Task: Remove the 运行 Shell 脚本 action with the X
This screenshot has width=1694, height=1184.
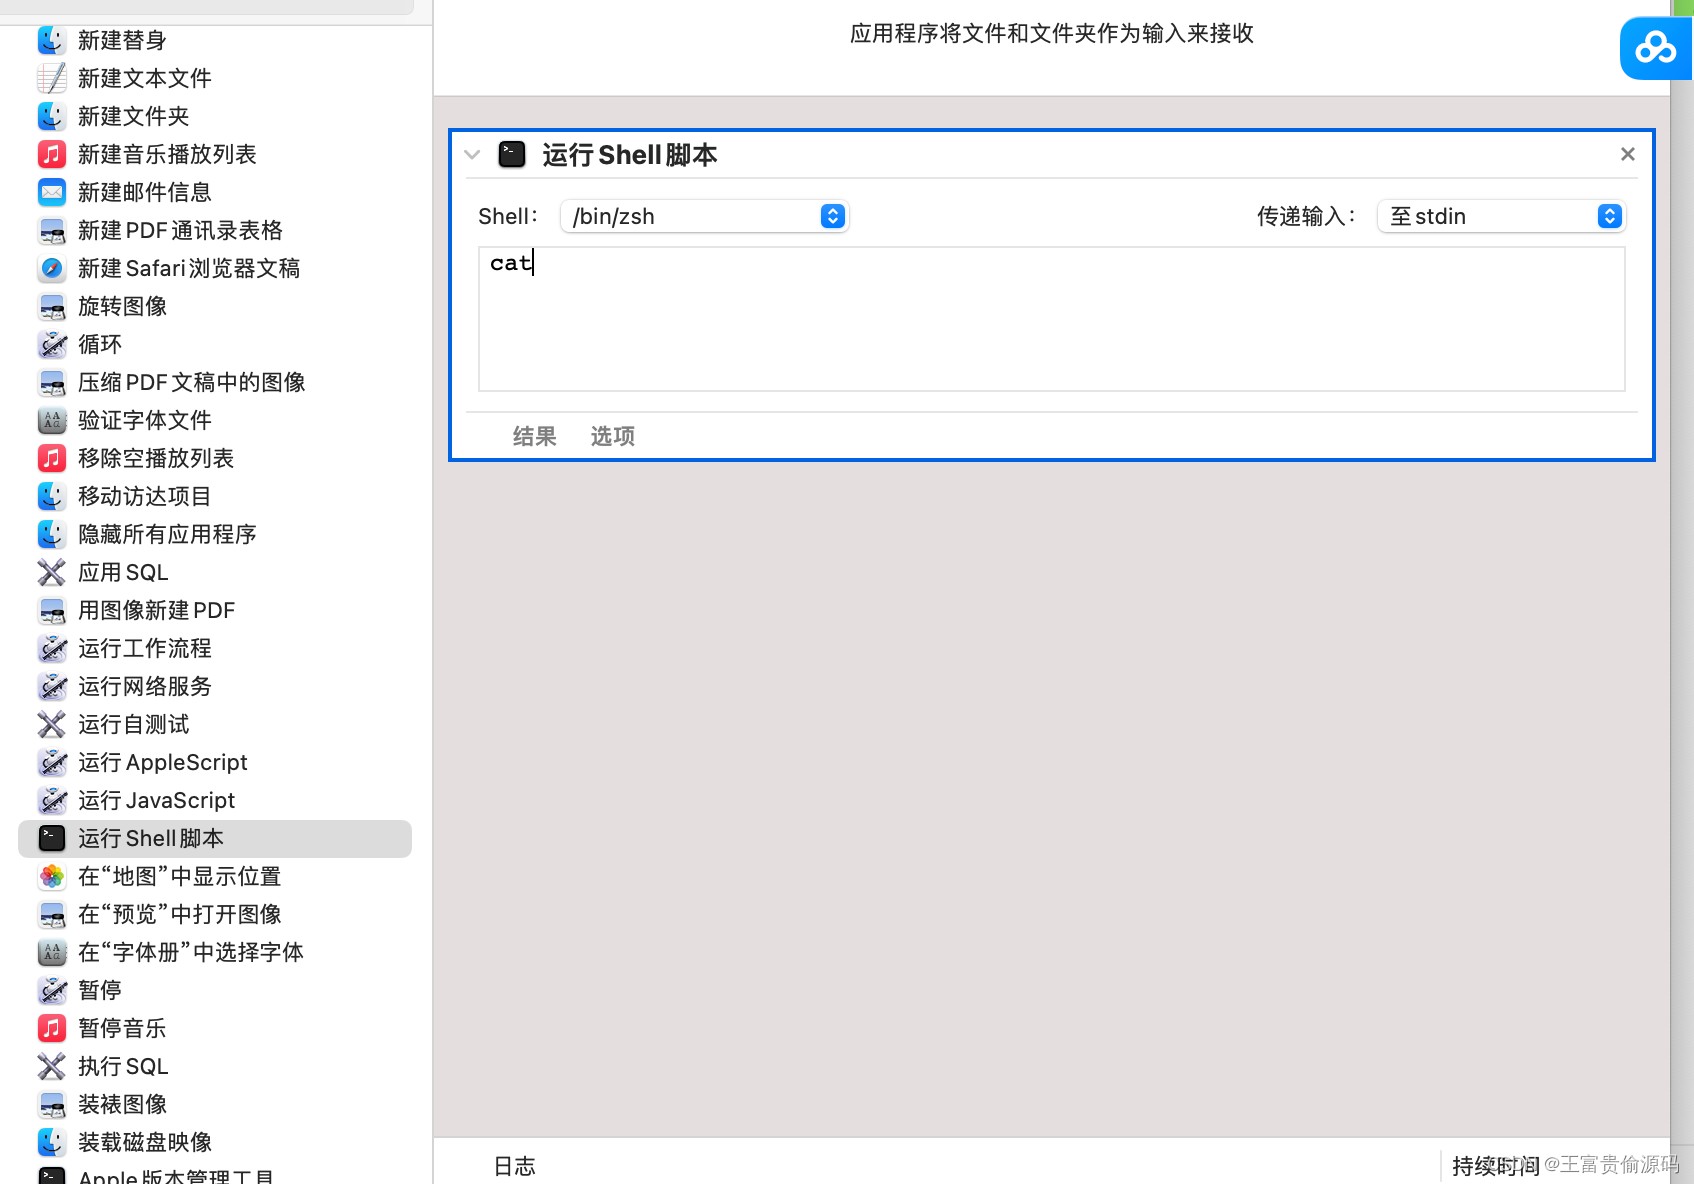Action: pos(1627,154)
